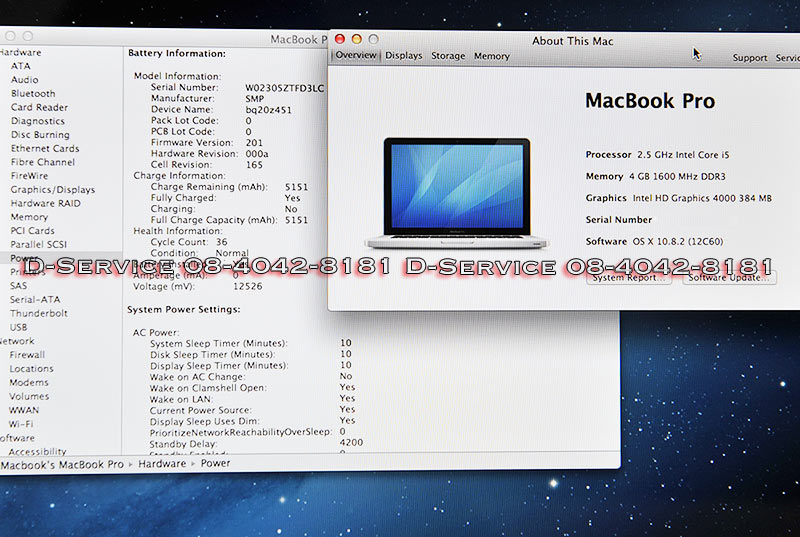Screen dimensions: 800x537
Task: Select the Memory tab
Action: pyautogui.click(x=491, y=56)
